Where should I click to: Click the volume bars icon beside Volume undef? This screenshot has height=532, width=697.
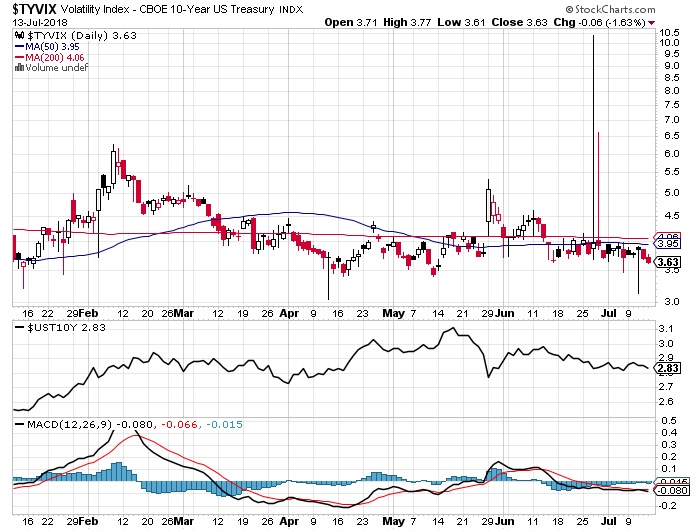19,68
